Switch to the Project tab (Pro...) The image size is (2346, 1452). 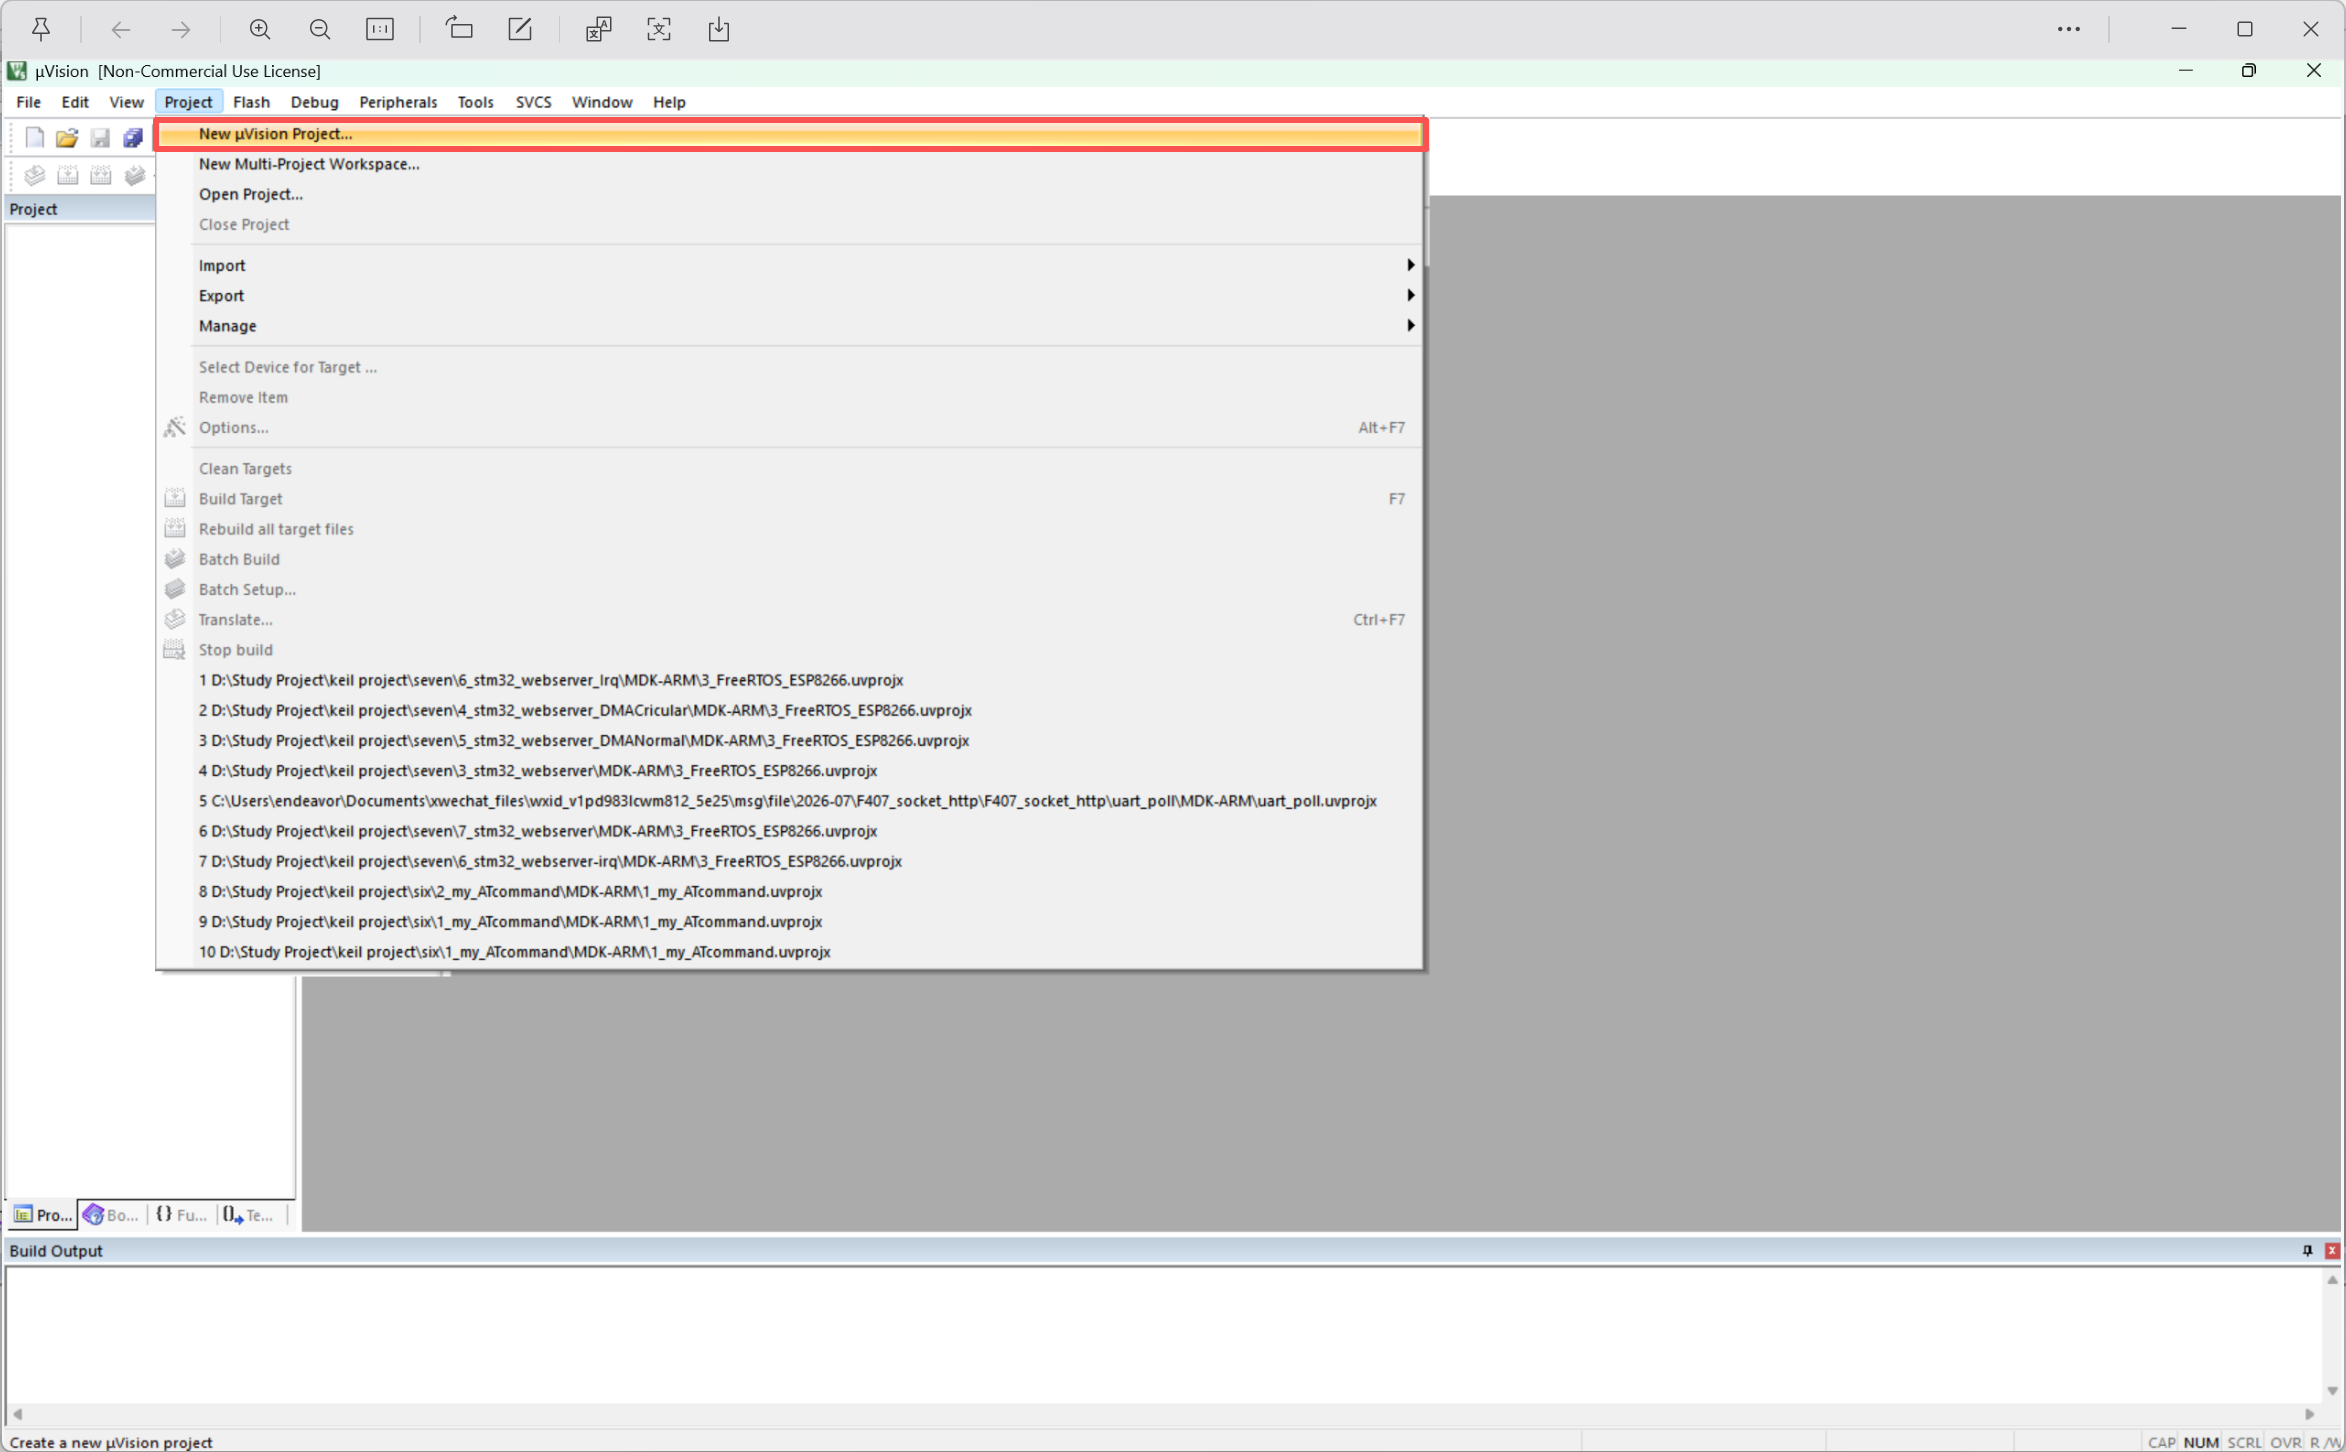point(43,1215)
